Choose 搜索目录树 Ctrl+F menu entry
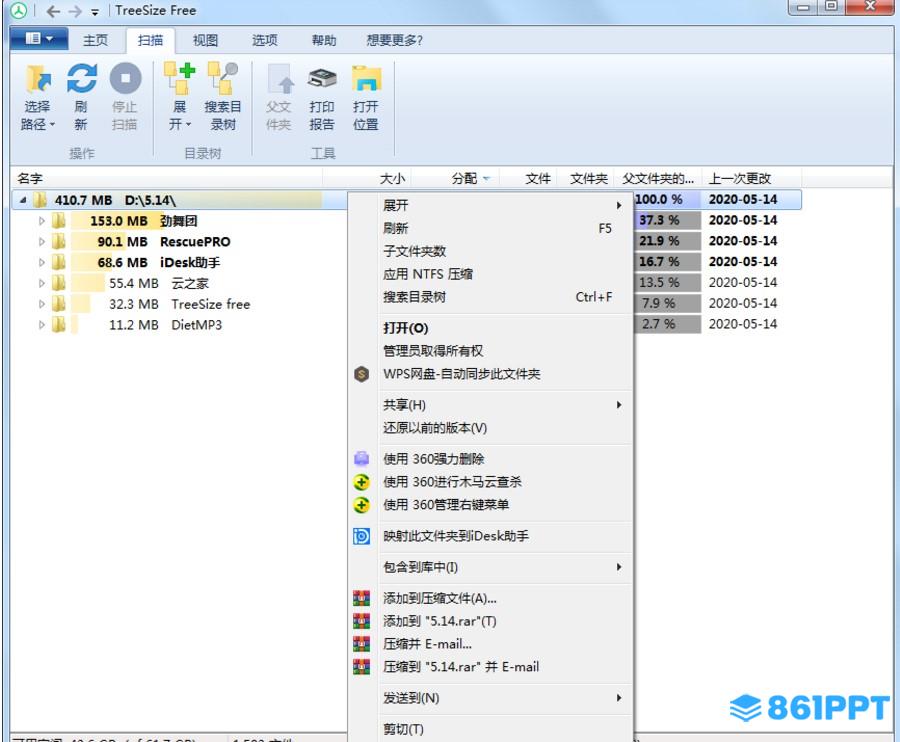Viewport: 900px width, 742px height. [505, 297]
